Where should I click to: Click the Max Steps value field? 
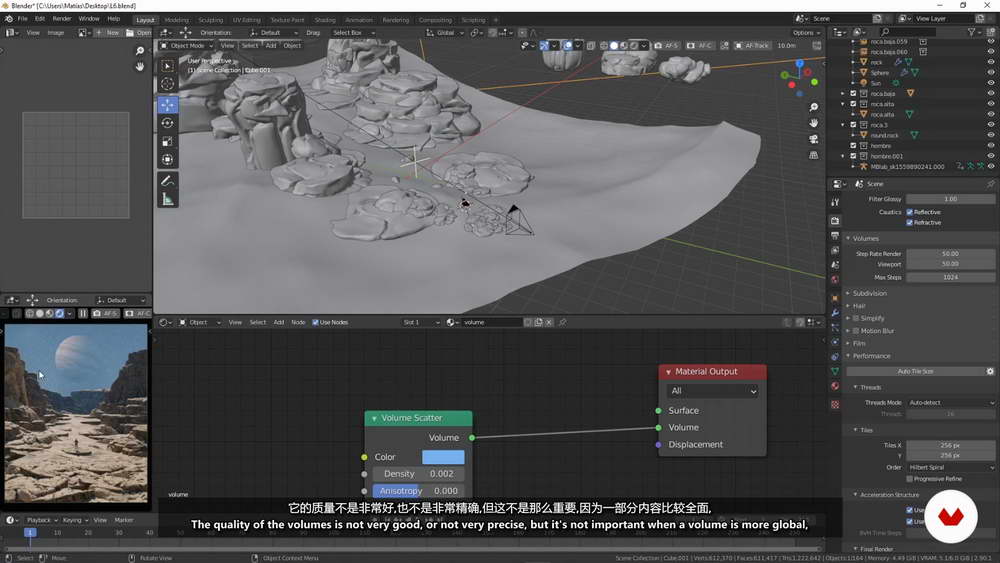click(950, 277)
